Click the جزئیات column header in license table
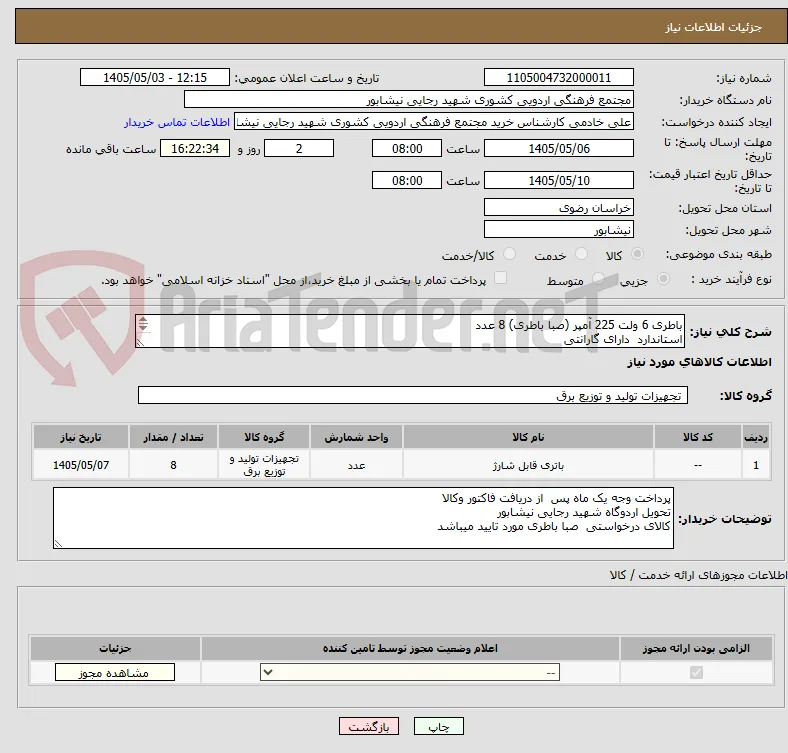This screenshot has width=788, height=753. pyautogui.click(x=115, y=648)
